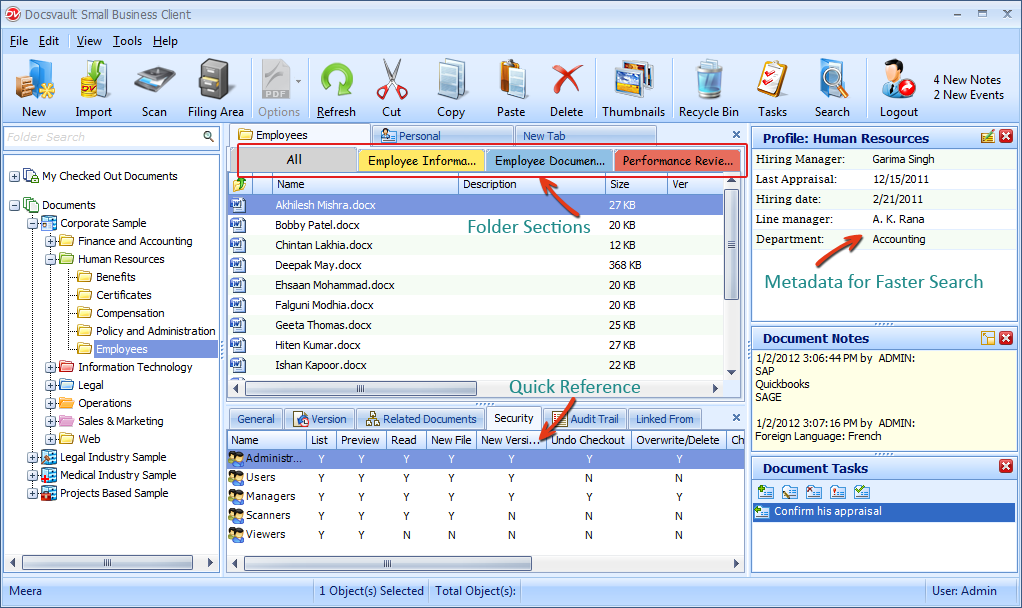Cut the selected document
1022x608 pixels.
pos(392,88)
